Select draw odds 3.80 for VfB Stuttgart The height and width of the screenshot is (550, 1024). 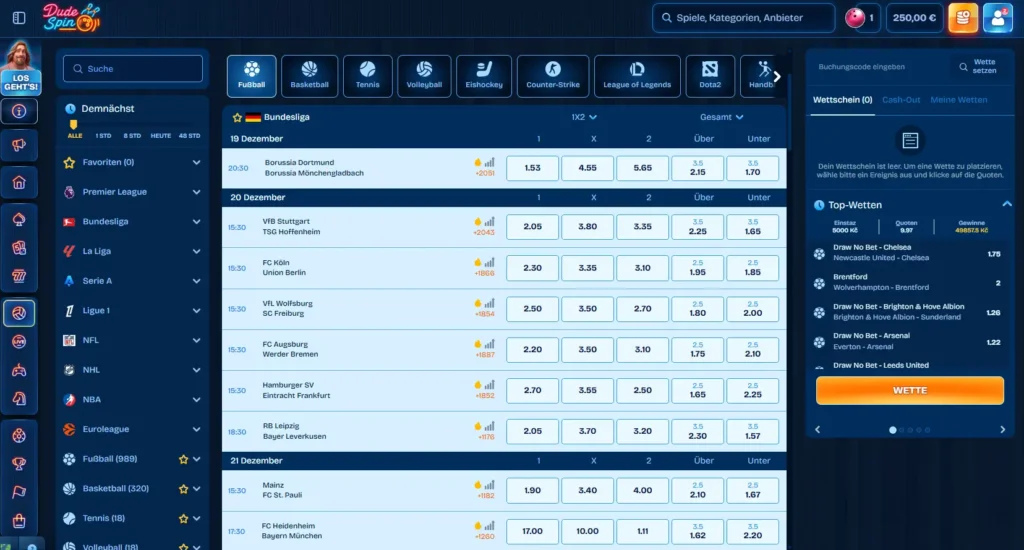click(587, 227)
